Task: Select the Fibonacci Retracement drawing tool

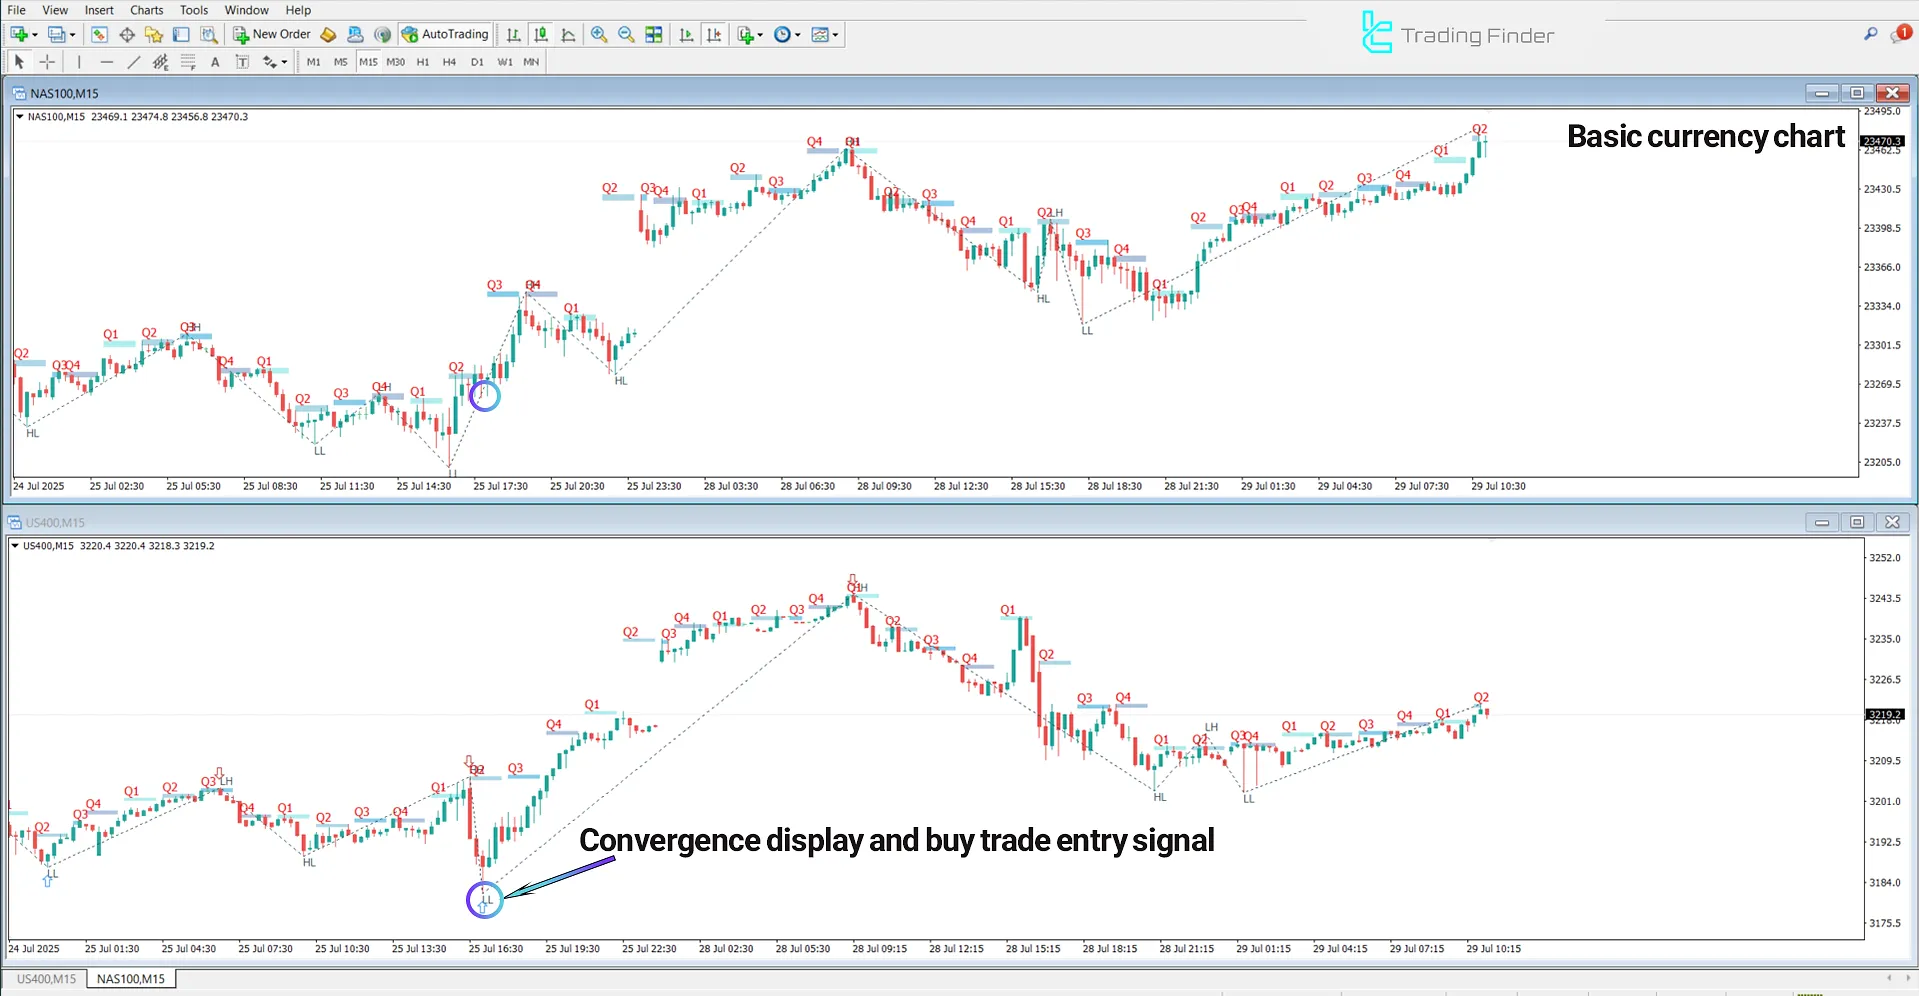Action: point(188,61)
